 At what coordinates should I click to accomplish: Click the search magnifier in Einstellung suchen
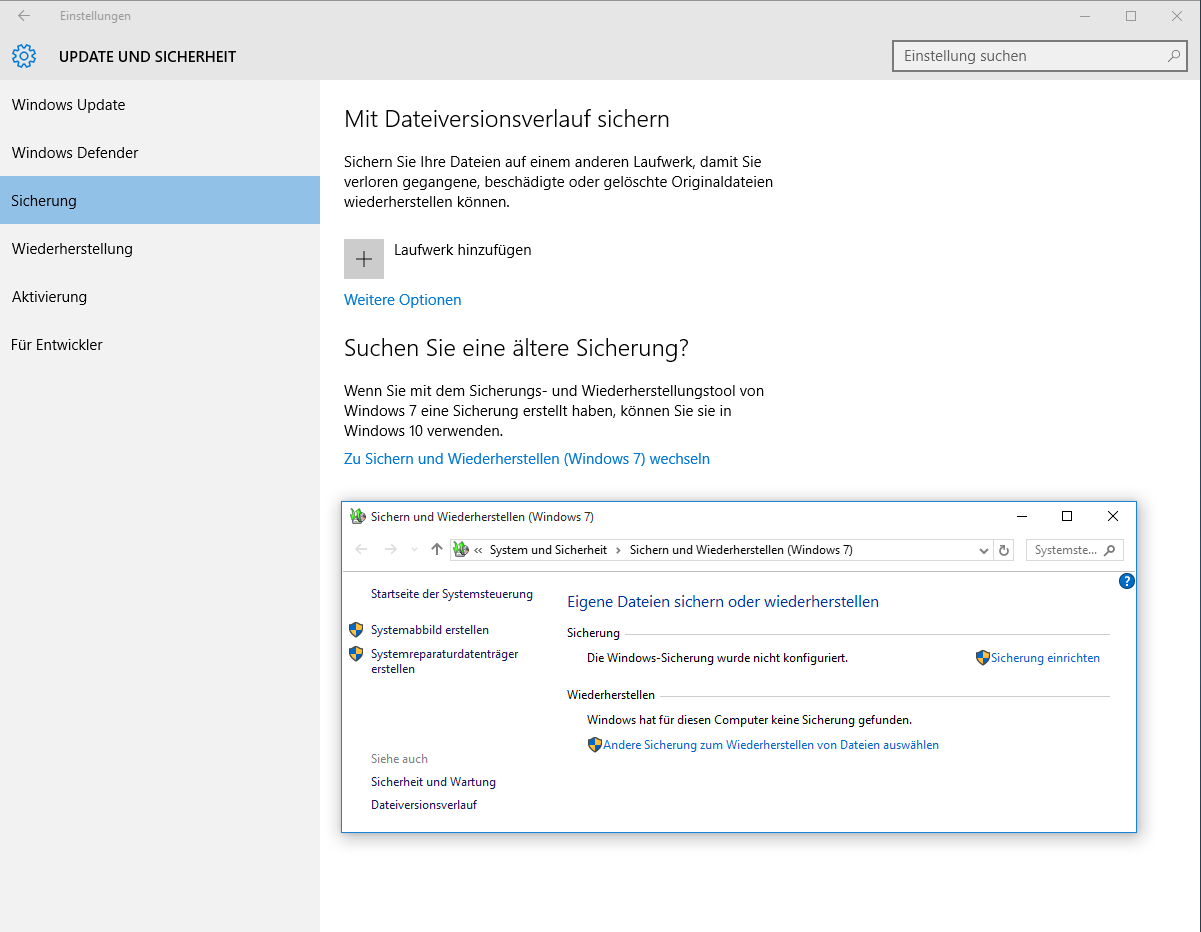1174,56
